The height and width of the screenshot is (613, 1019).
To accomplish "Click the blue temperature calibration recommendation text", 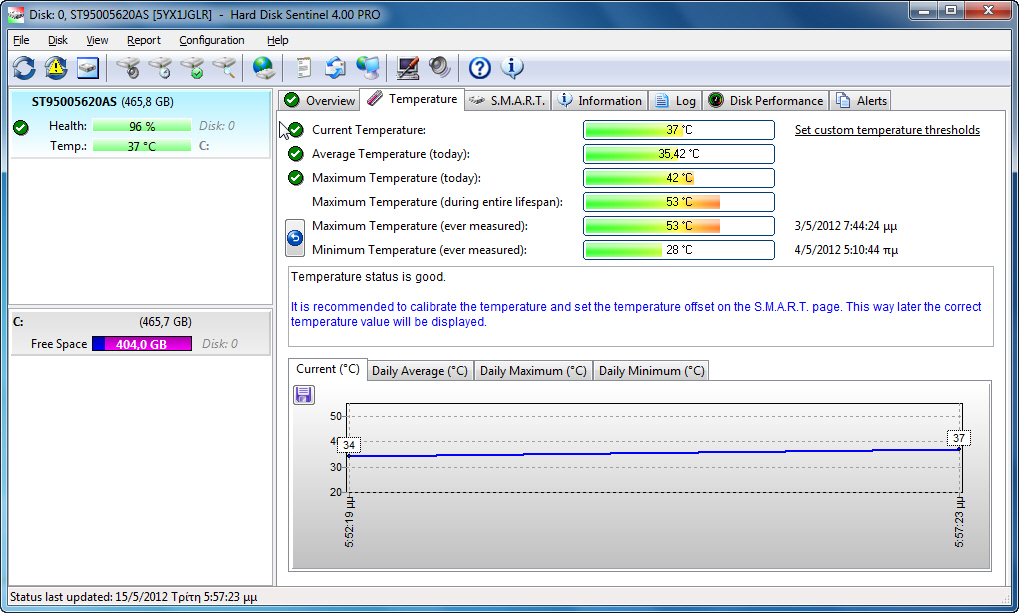I will [x=636, y=314].
